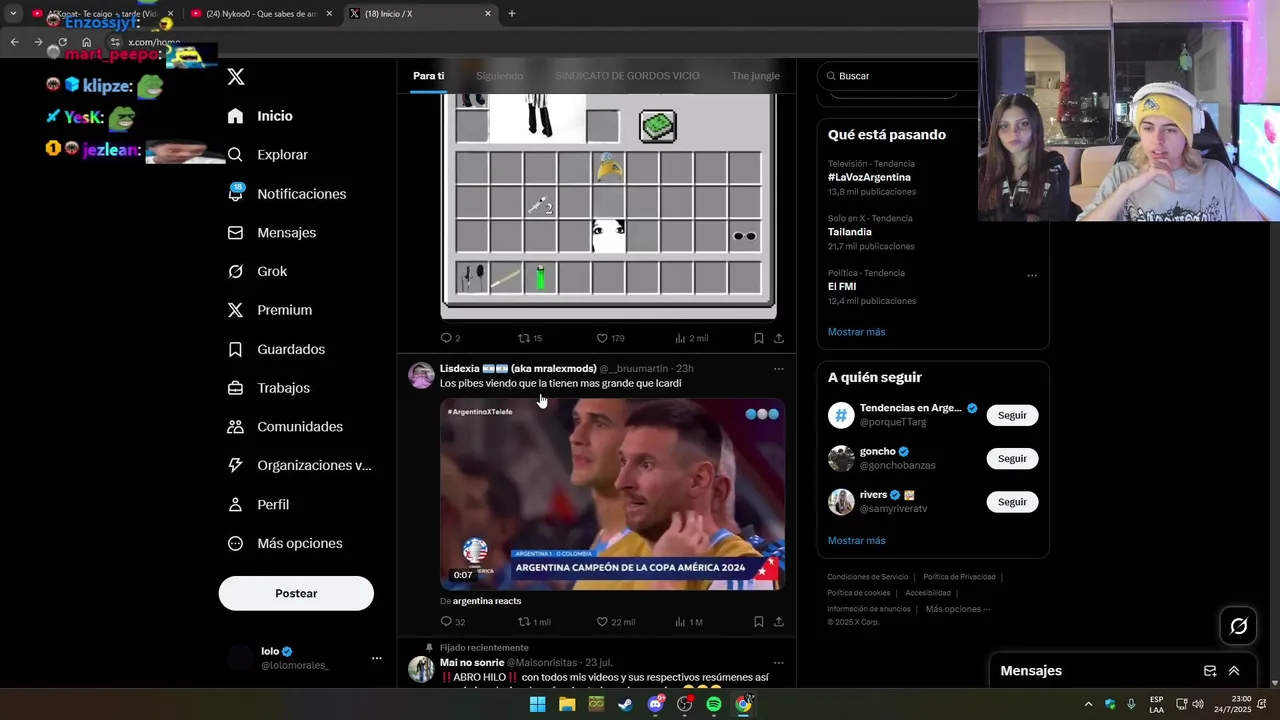View stats of post with 2 mil views
1280x720 pixels.
tap(691, 338)
